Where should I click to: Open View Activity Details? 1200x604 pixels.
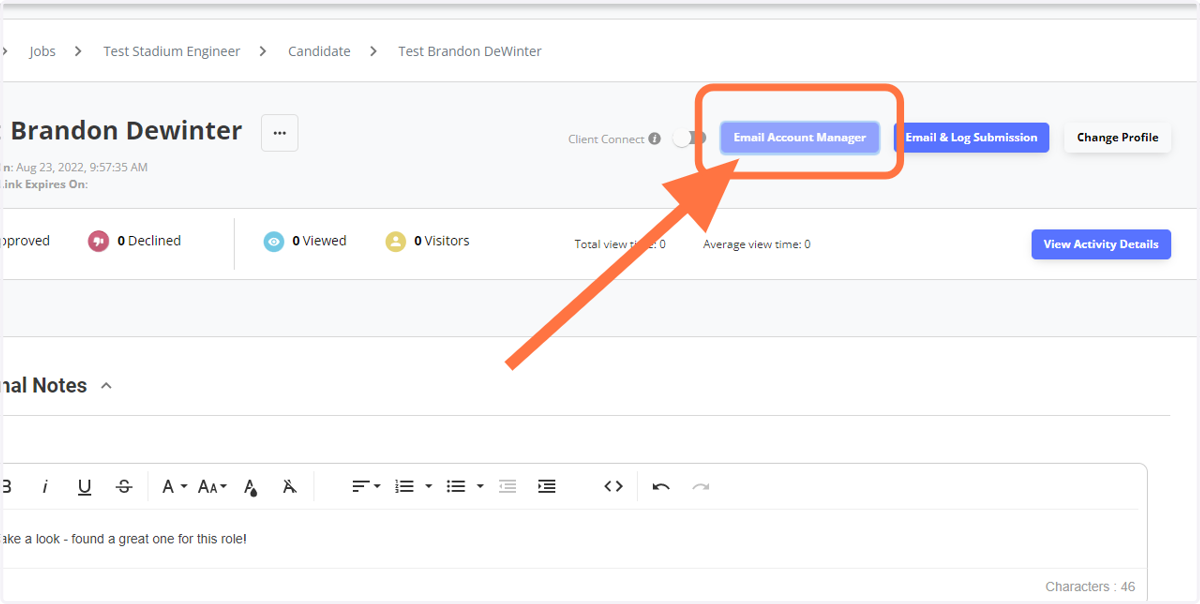pyautogui.click(x=1101, y=244)
